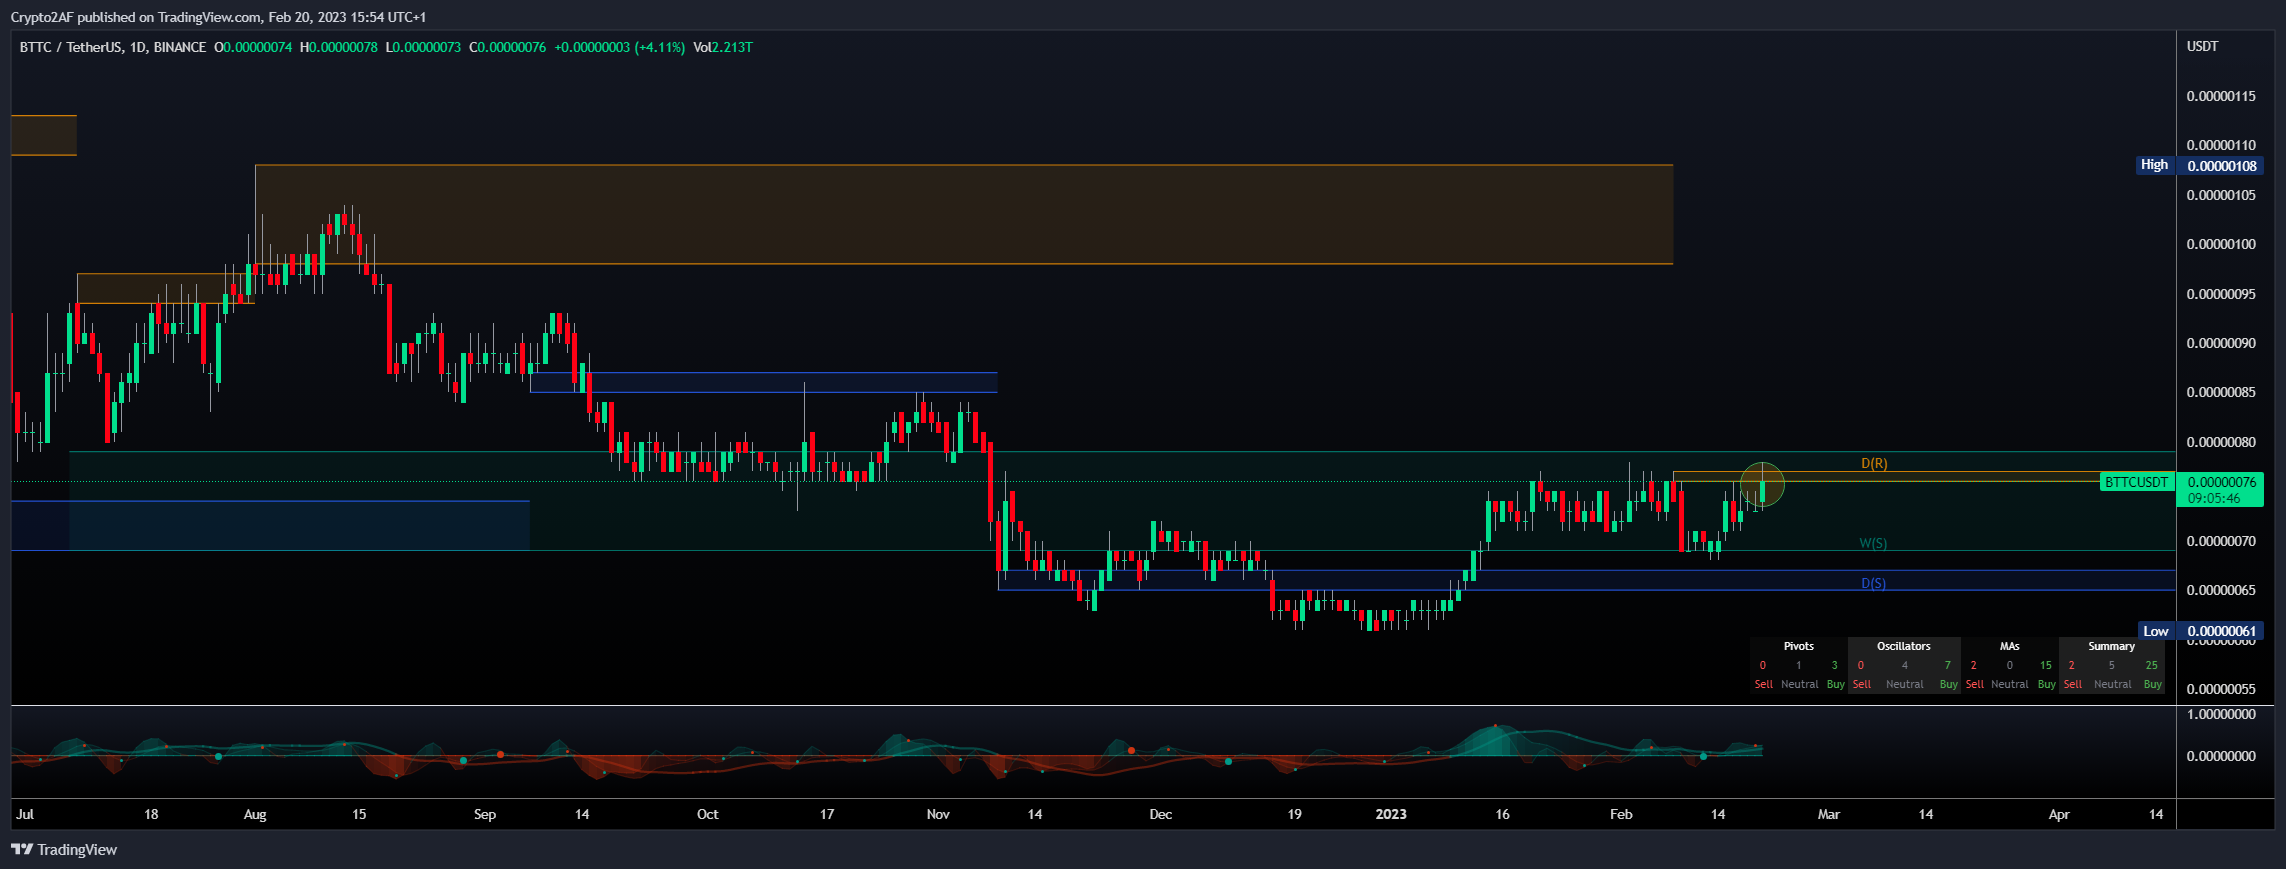This screenshot has height=869, width=2286.
Task: Click the MAs Buy count 15
Action: pos(2046,665)
